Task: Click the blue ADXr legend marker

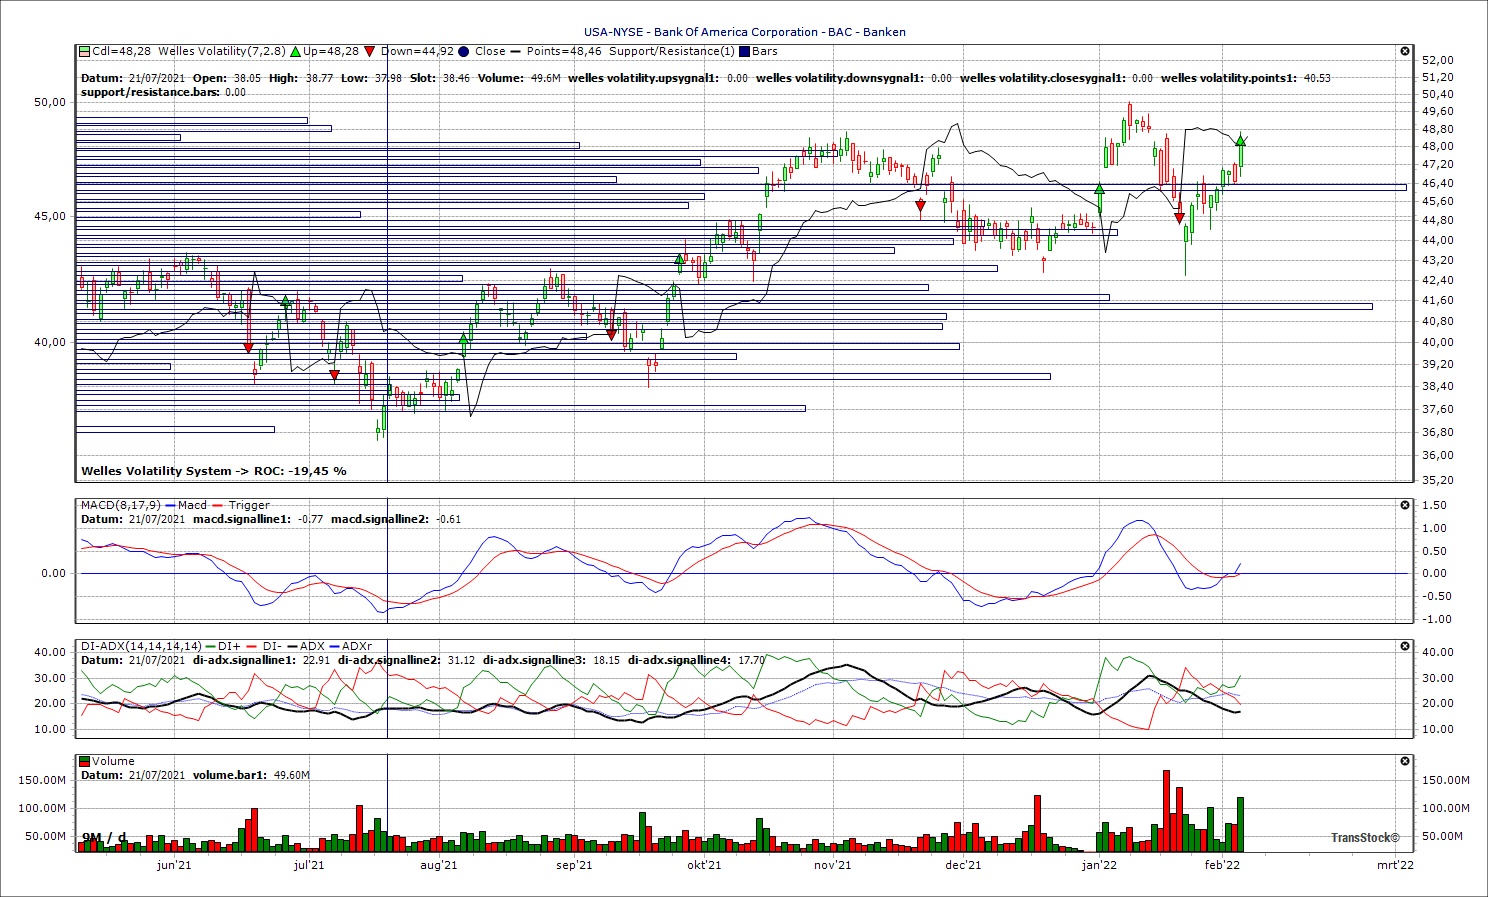Action: tap(334, 646)
